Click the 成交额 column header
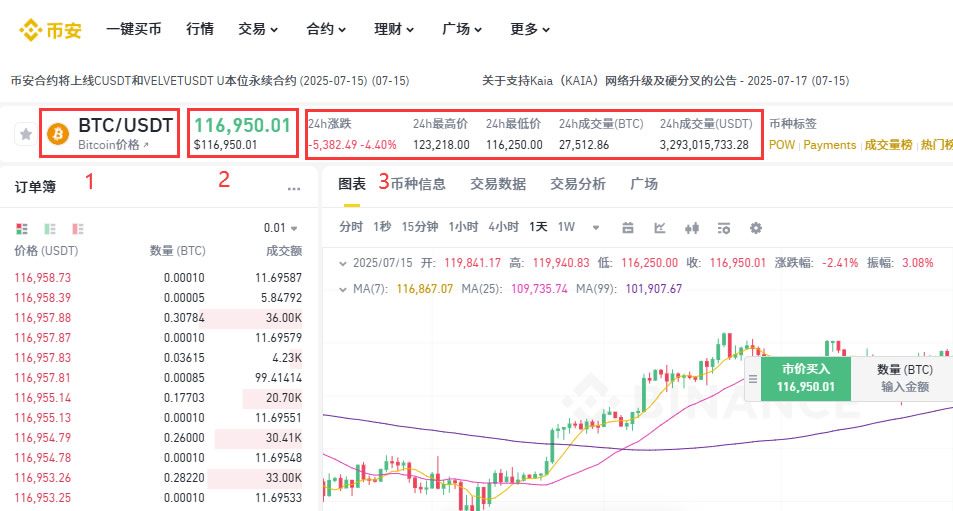 point(284,251)
